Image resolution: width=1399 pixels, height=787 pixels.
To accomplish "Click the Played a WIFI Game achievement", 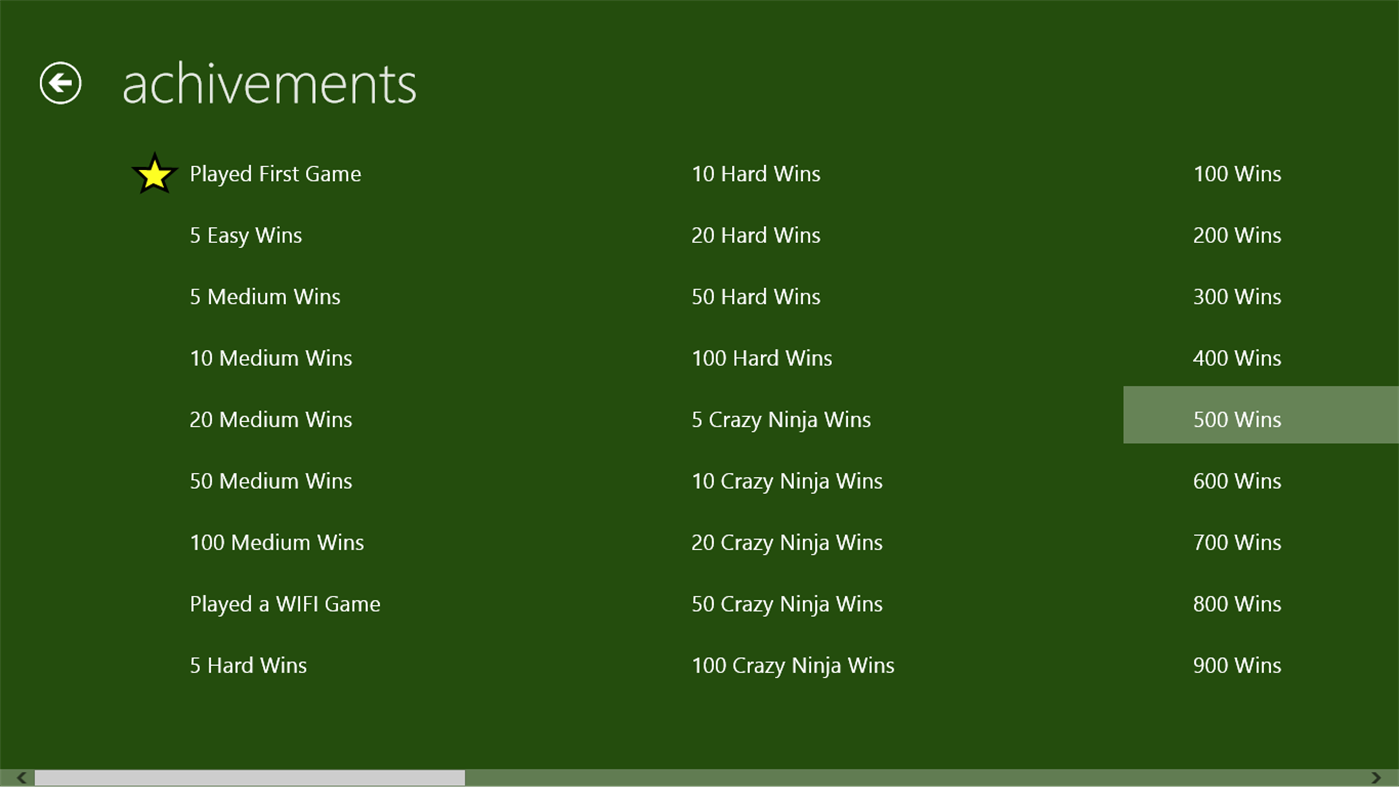I will pyautogui.click(x=284, y=603).
